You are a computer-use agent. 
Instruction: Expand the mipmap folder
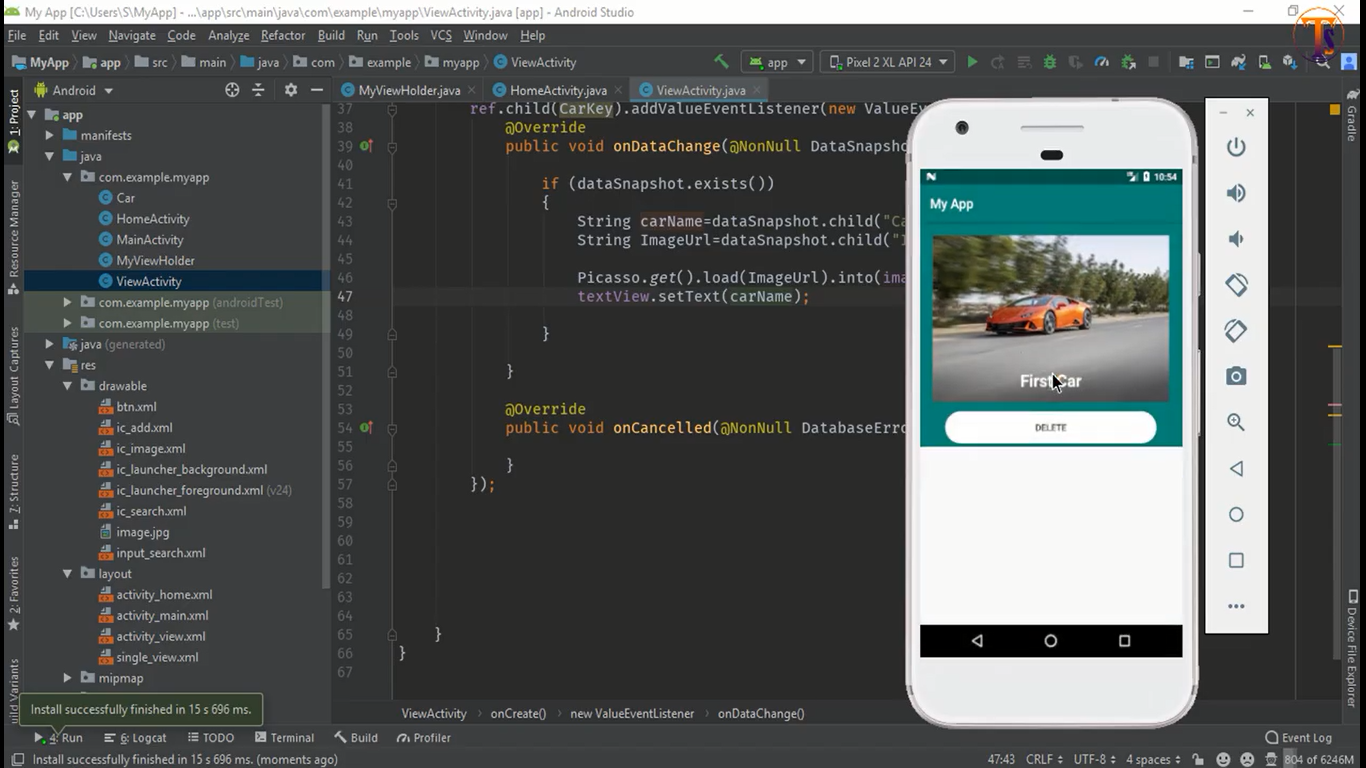click(67, 678)
